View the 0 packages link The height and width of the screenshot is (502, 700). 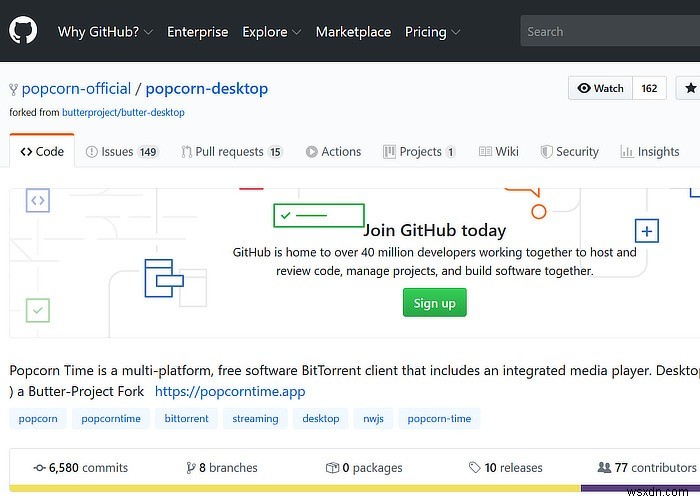[x=364, y=468]
